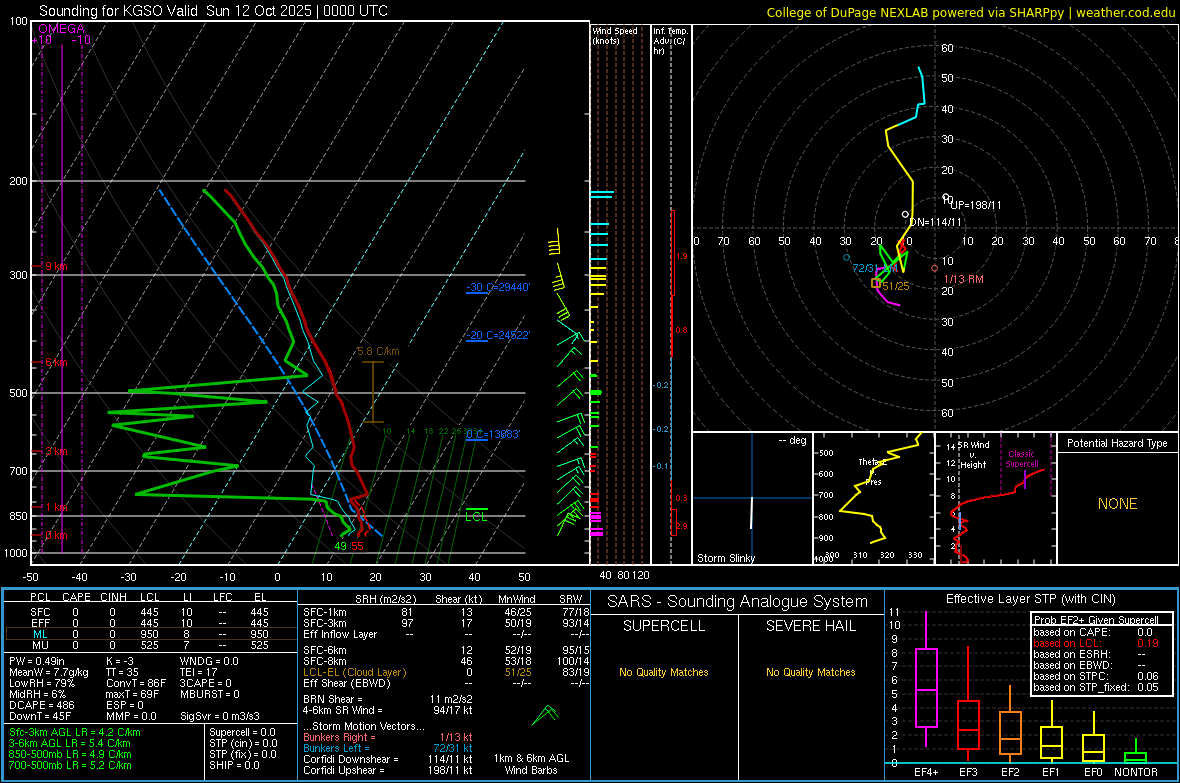Click the white Corfidi downshear circle near DN=114/11
1180x783 pixels.
point(905,215)
